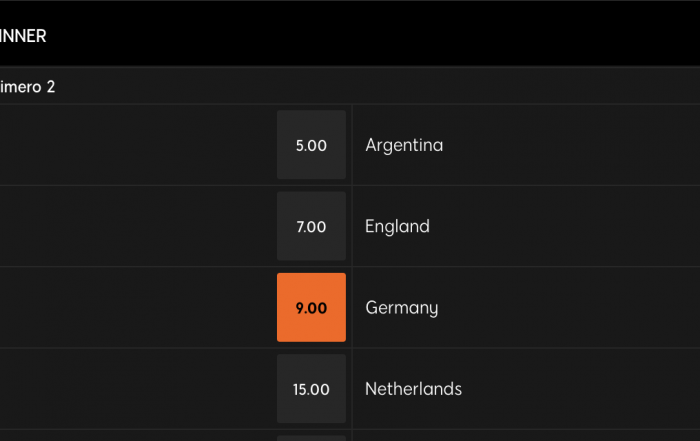Image resolution: width=700 pixels, height=441 pixels.
Task: Choose the 15.00 odds for Netherlands
Action: point(311,388)
